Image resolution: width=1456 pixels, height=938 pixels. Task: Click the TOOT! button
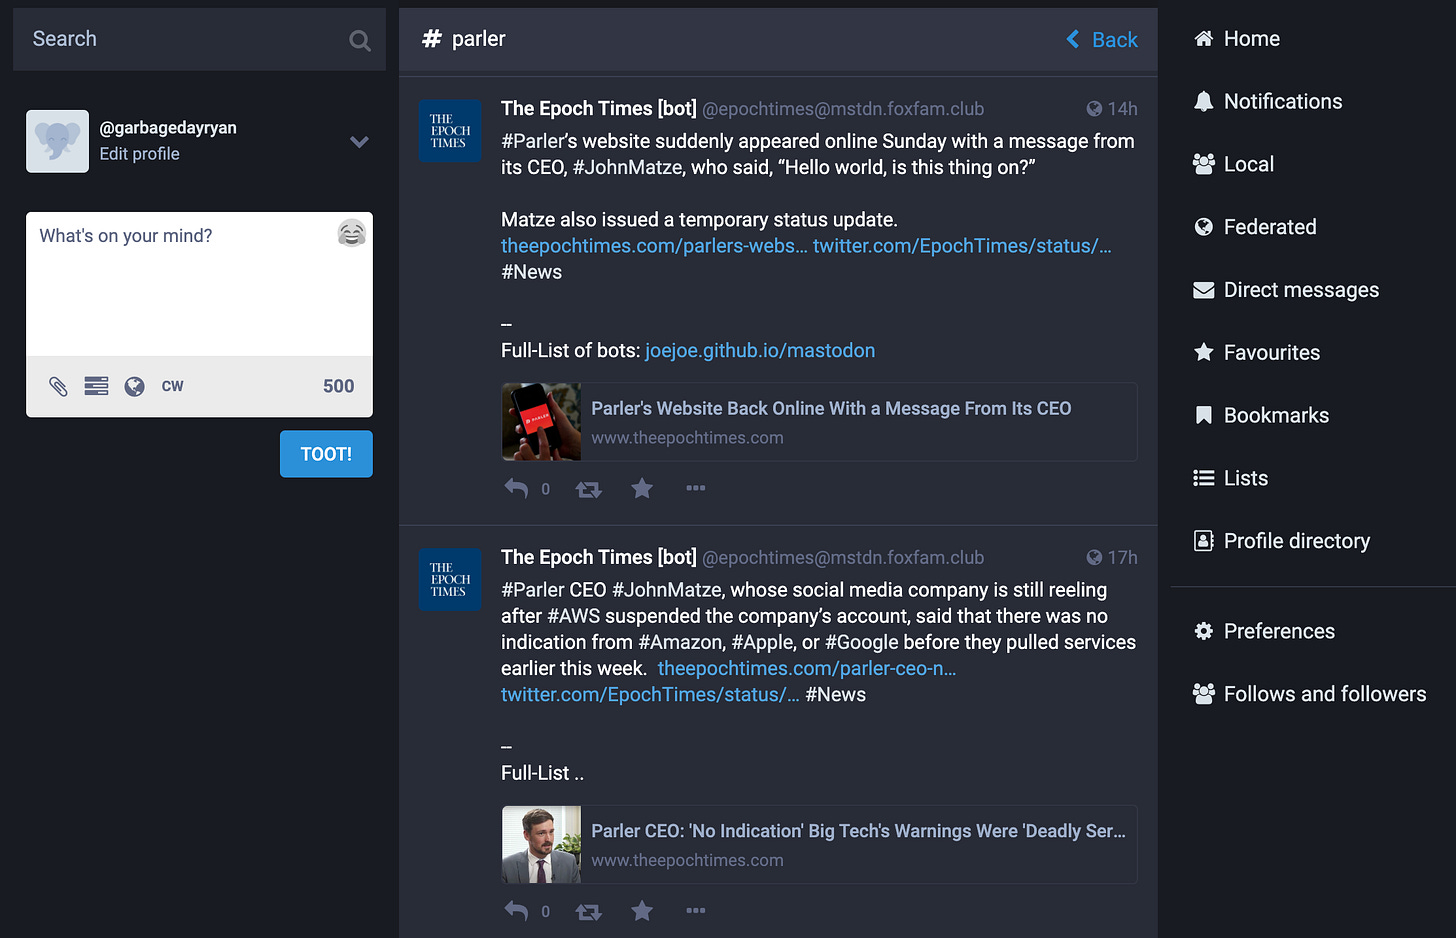click(x=326, y=454)
